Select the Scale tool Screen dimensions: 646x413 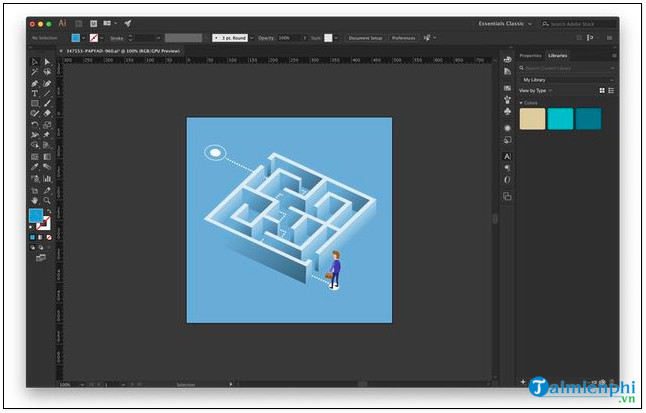click(47, 124)
